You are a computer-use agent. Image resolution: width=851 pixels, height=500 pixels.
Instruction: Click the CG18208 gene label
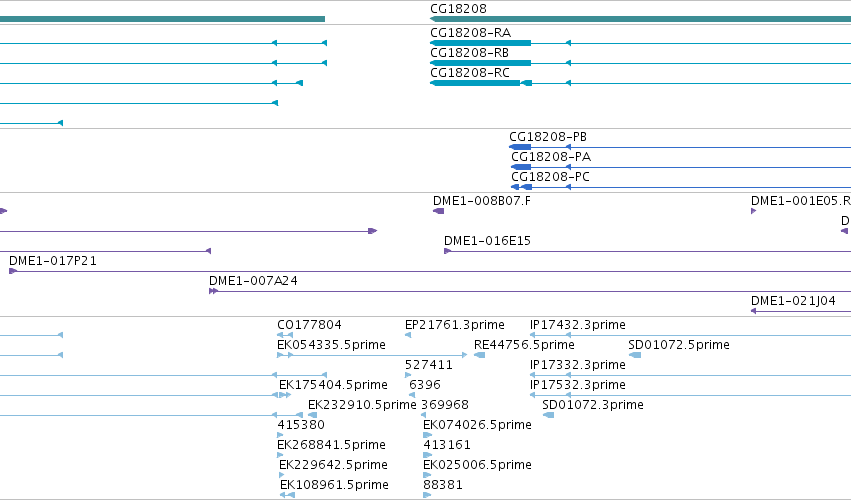458,9
